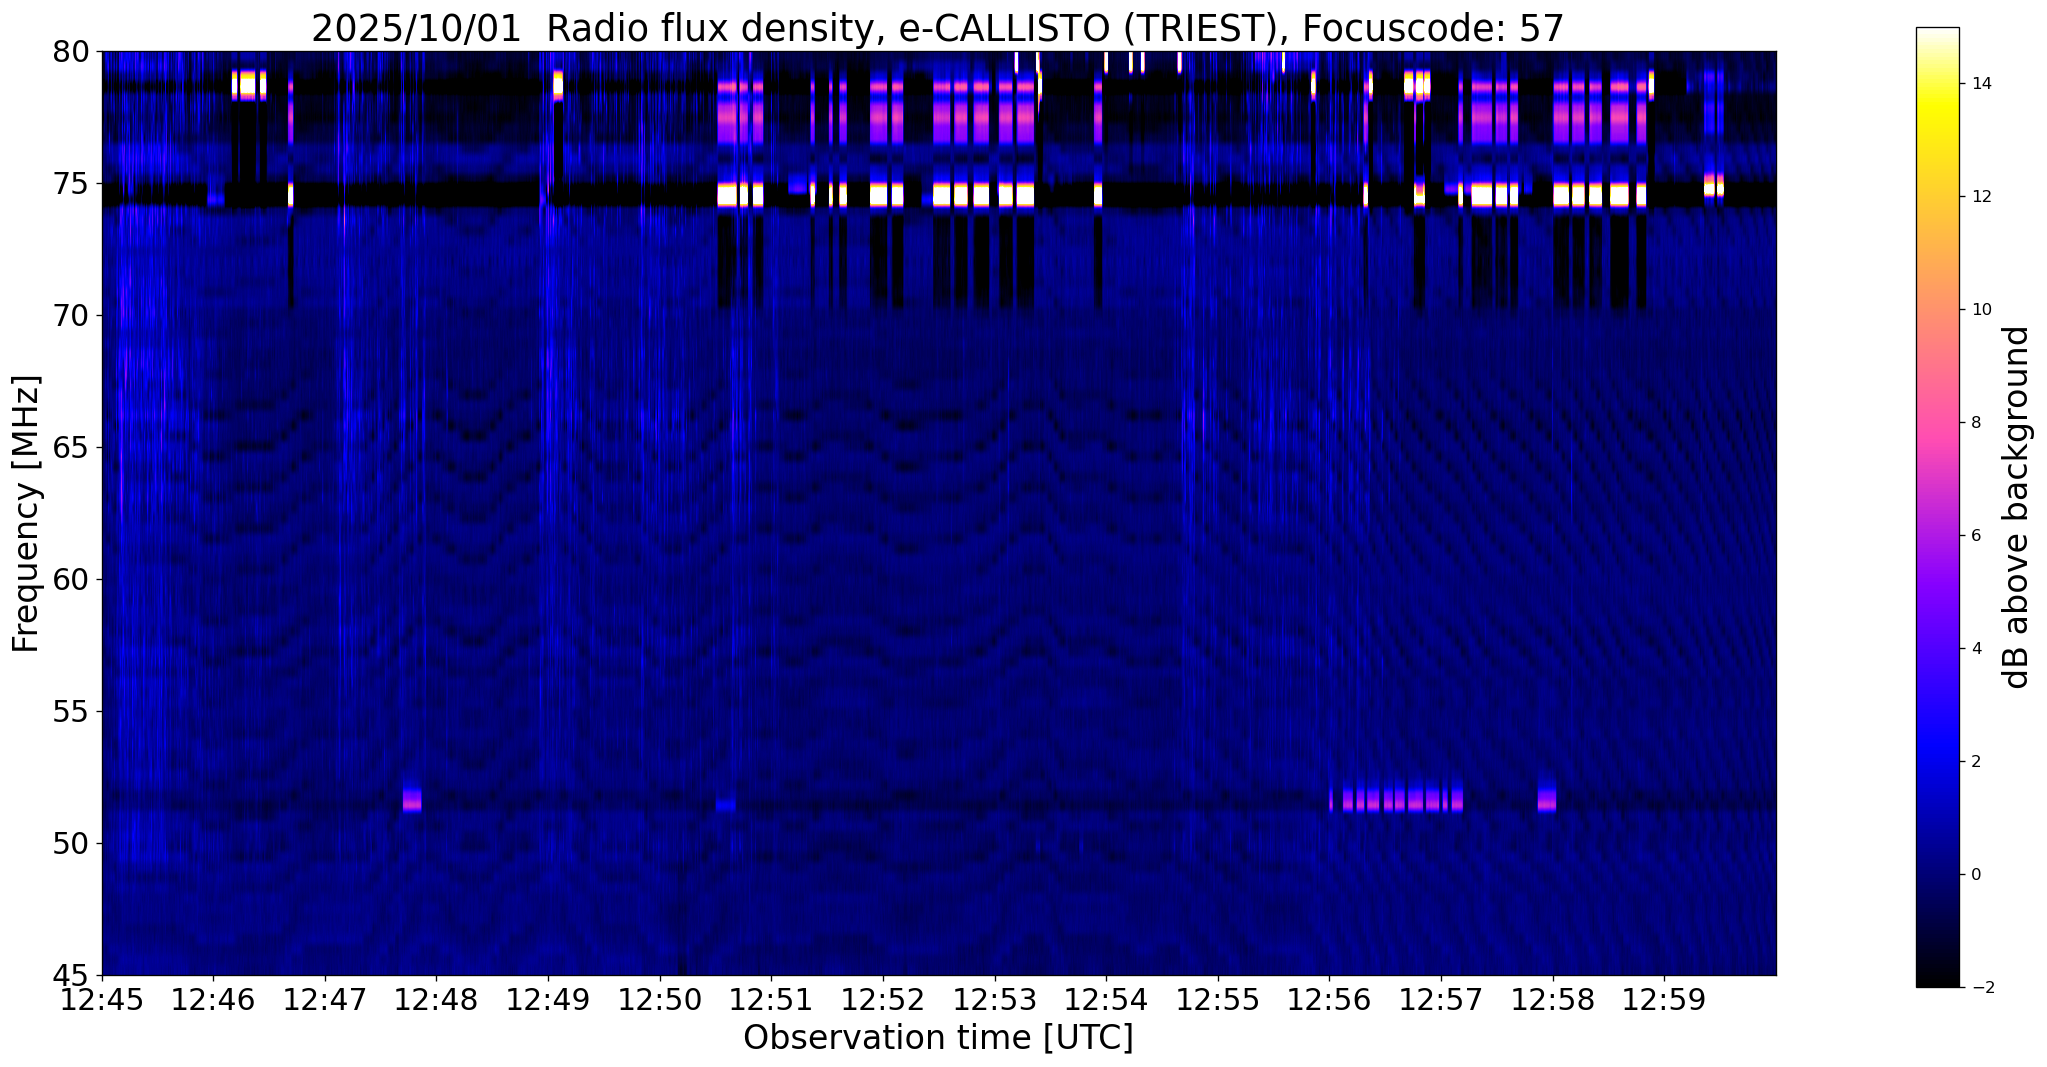The width and height of the screenshot is (2047, 1067).
Task: Select the 12:55 time tick label
Action: click(x=1218, y=1000)
